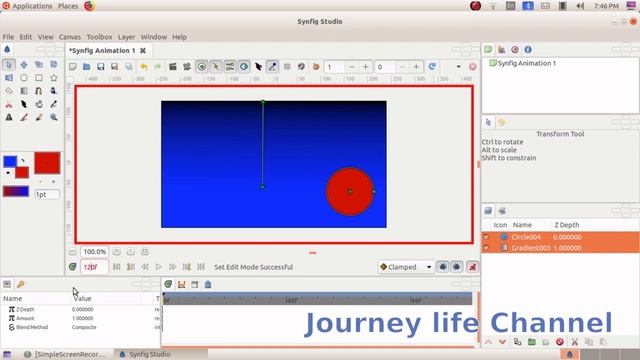Click the large red fill color swatch
Viewport: 640px width, 360px height.
[x=47, y=163]
